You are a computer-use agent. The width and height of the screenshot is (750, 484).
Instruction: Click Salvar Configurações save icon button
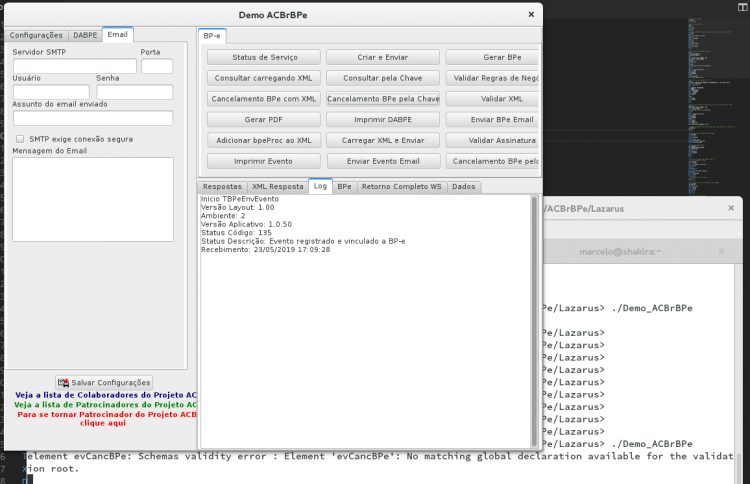(104, 383)
